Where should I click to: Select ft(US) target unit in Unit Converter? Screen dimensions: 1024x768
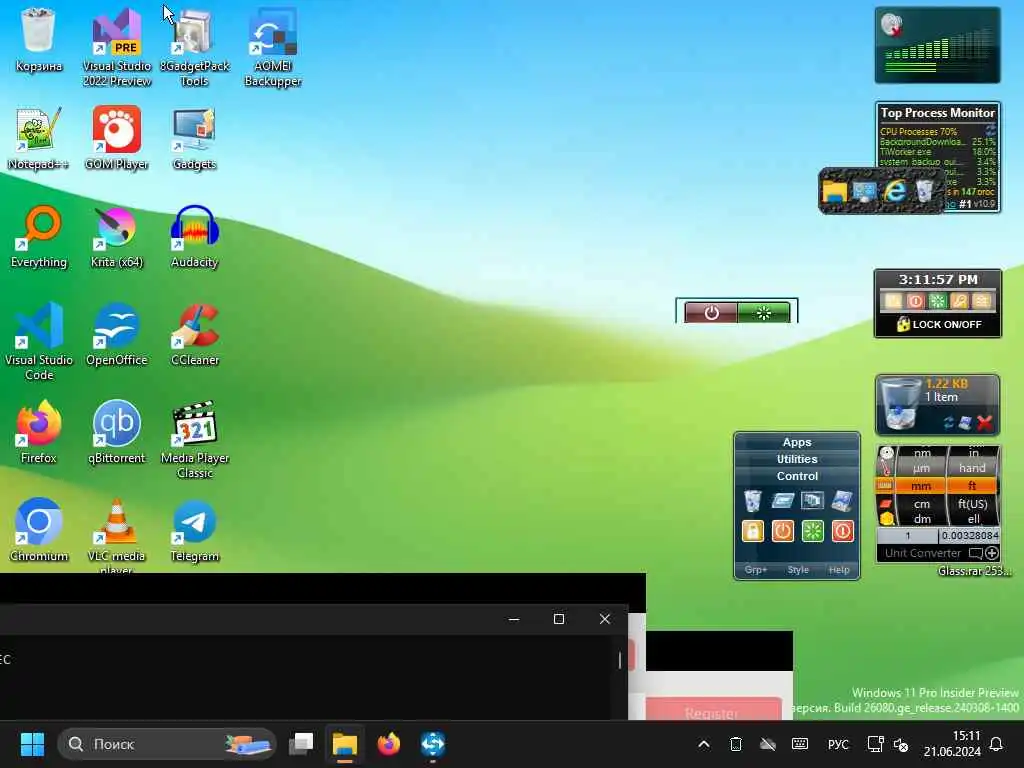[972, 504]
